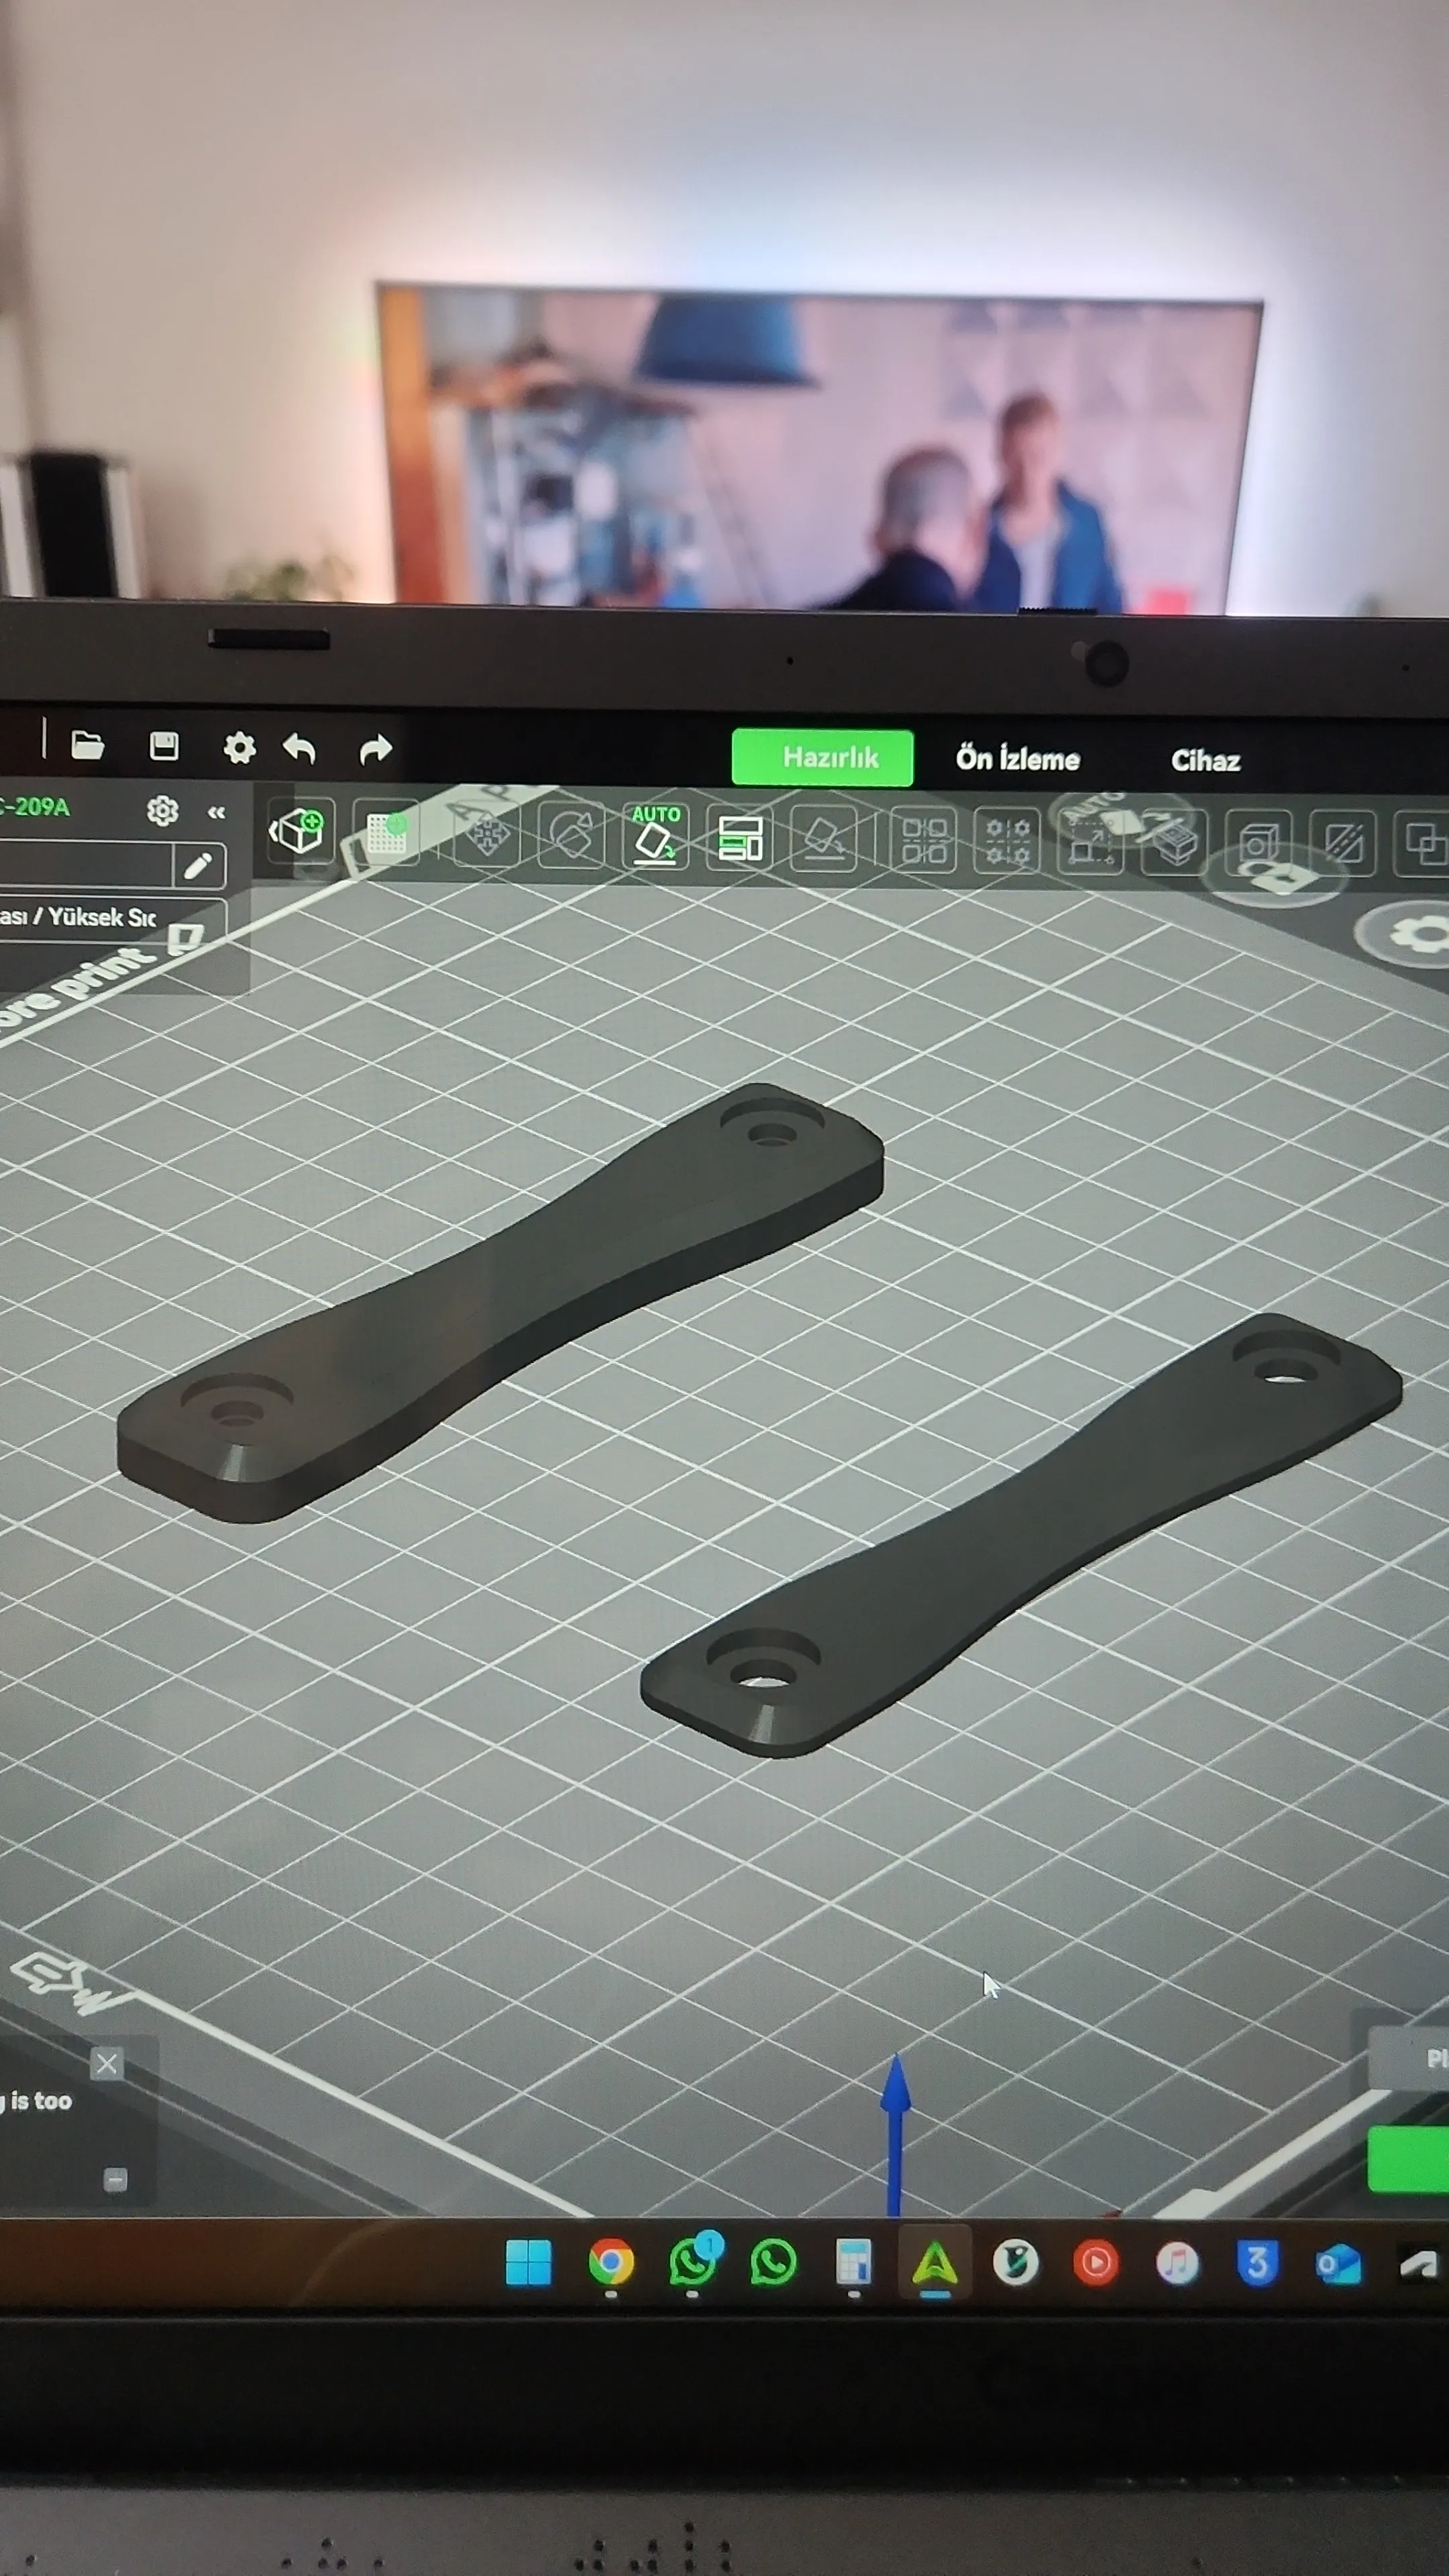Collapse the sidebar with double chevron

(216, 812)
